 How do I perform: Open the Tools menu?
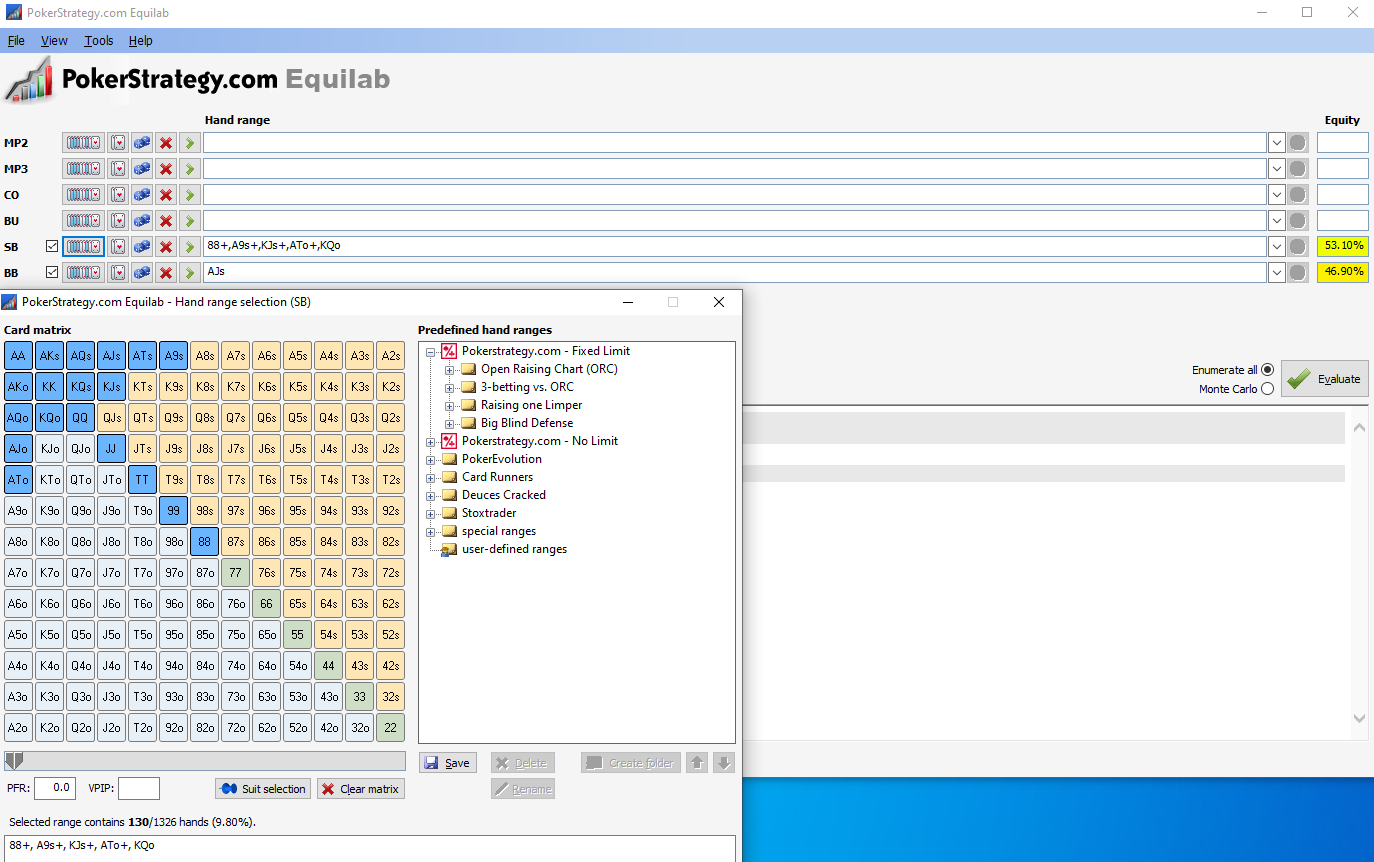99,41
